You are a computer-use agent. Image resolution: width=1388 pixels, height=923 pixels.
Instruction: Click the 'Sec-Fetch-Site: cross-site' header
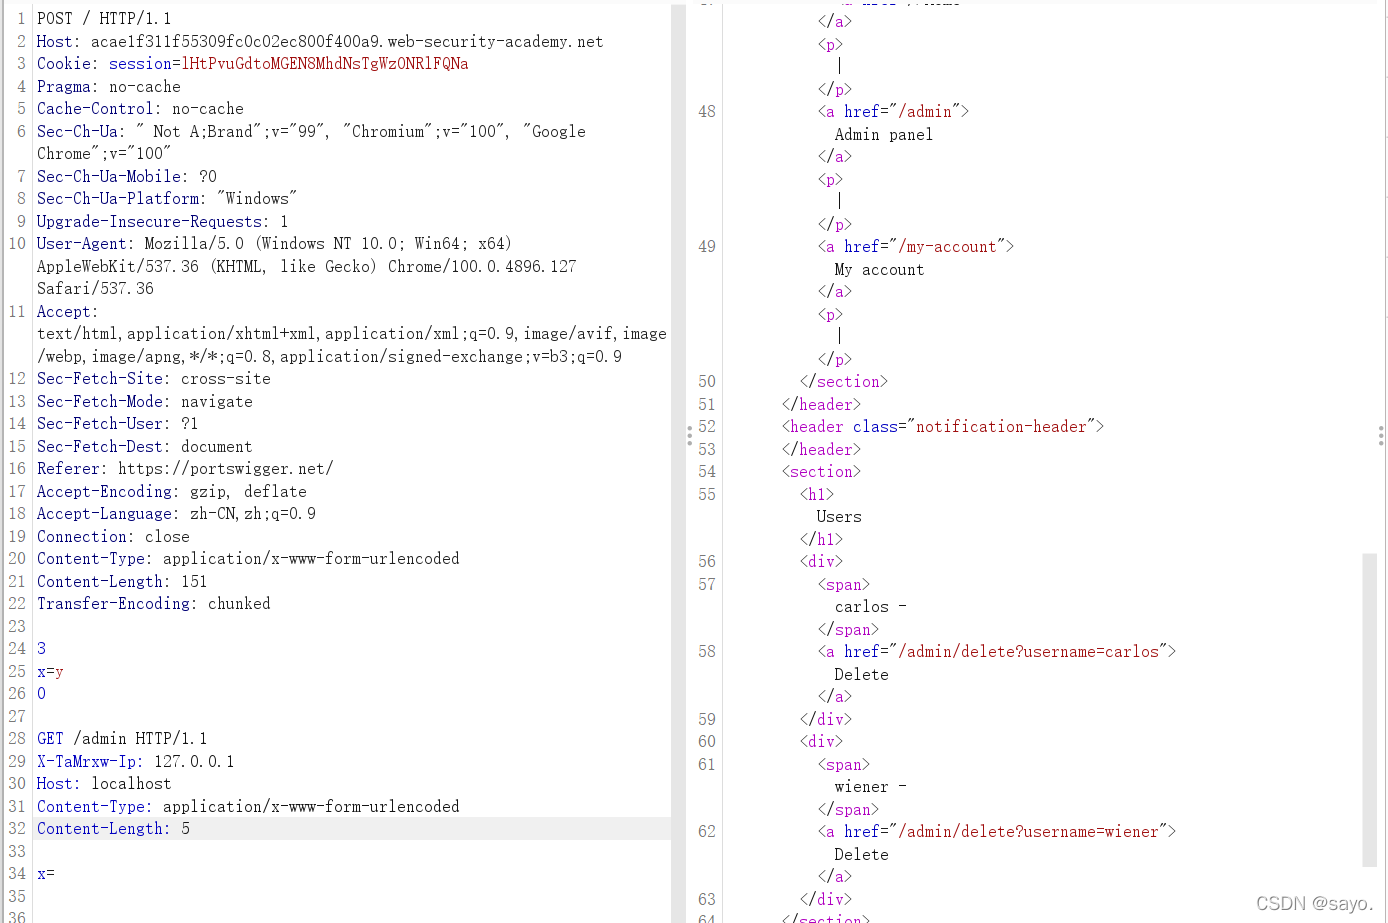154,378
